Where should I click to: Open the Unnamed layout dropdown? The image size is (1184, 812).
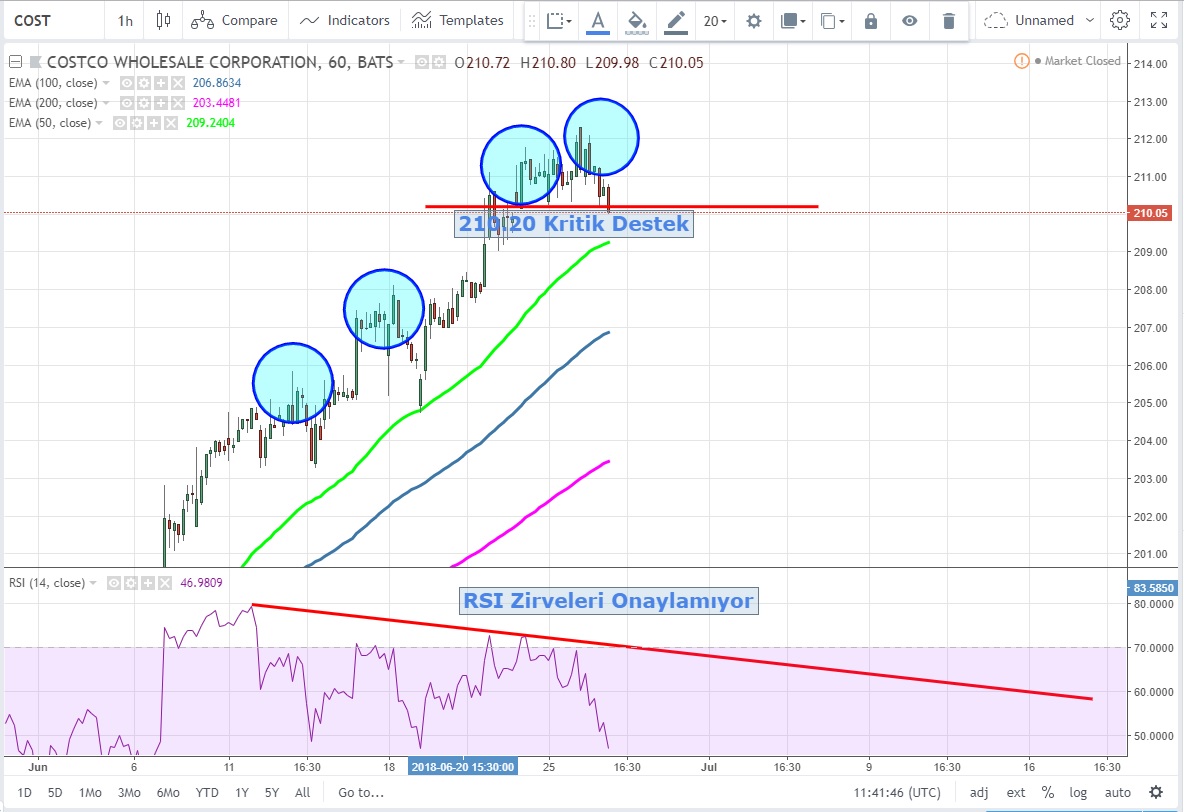1029,20
